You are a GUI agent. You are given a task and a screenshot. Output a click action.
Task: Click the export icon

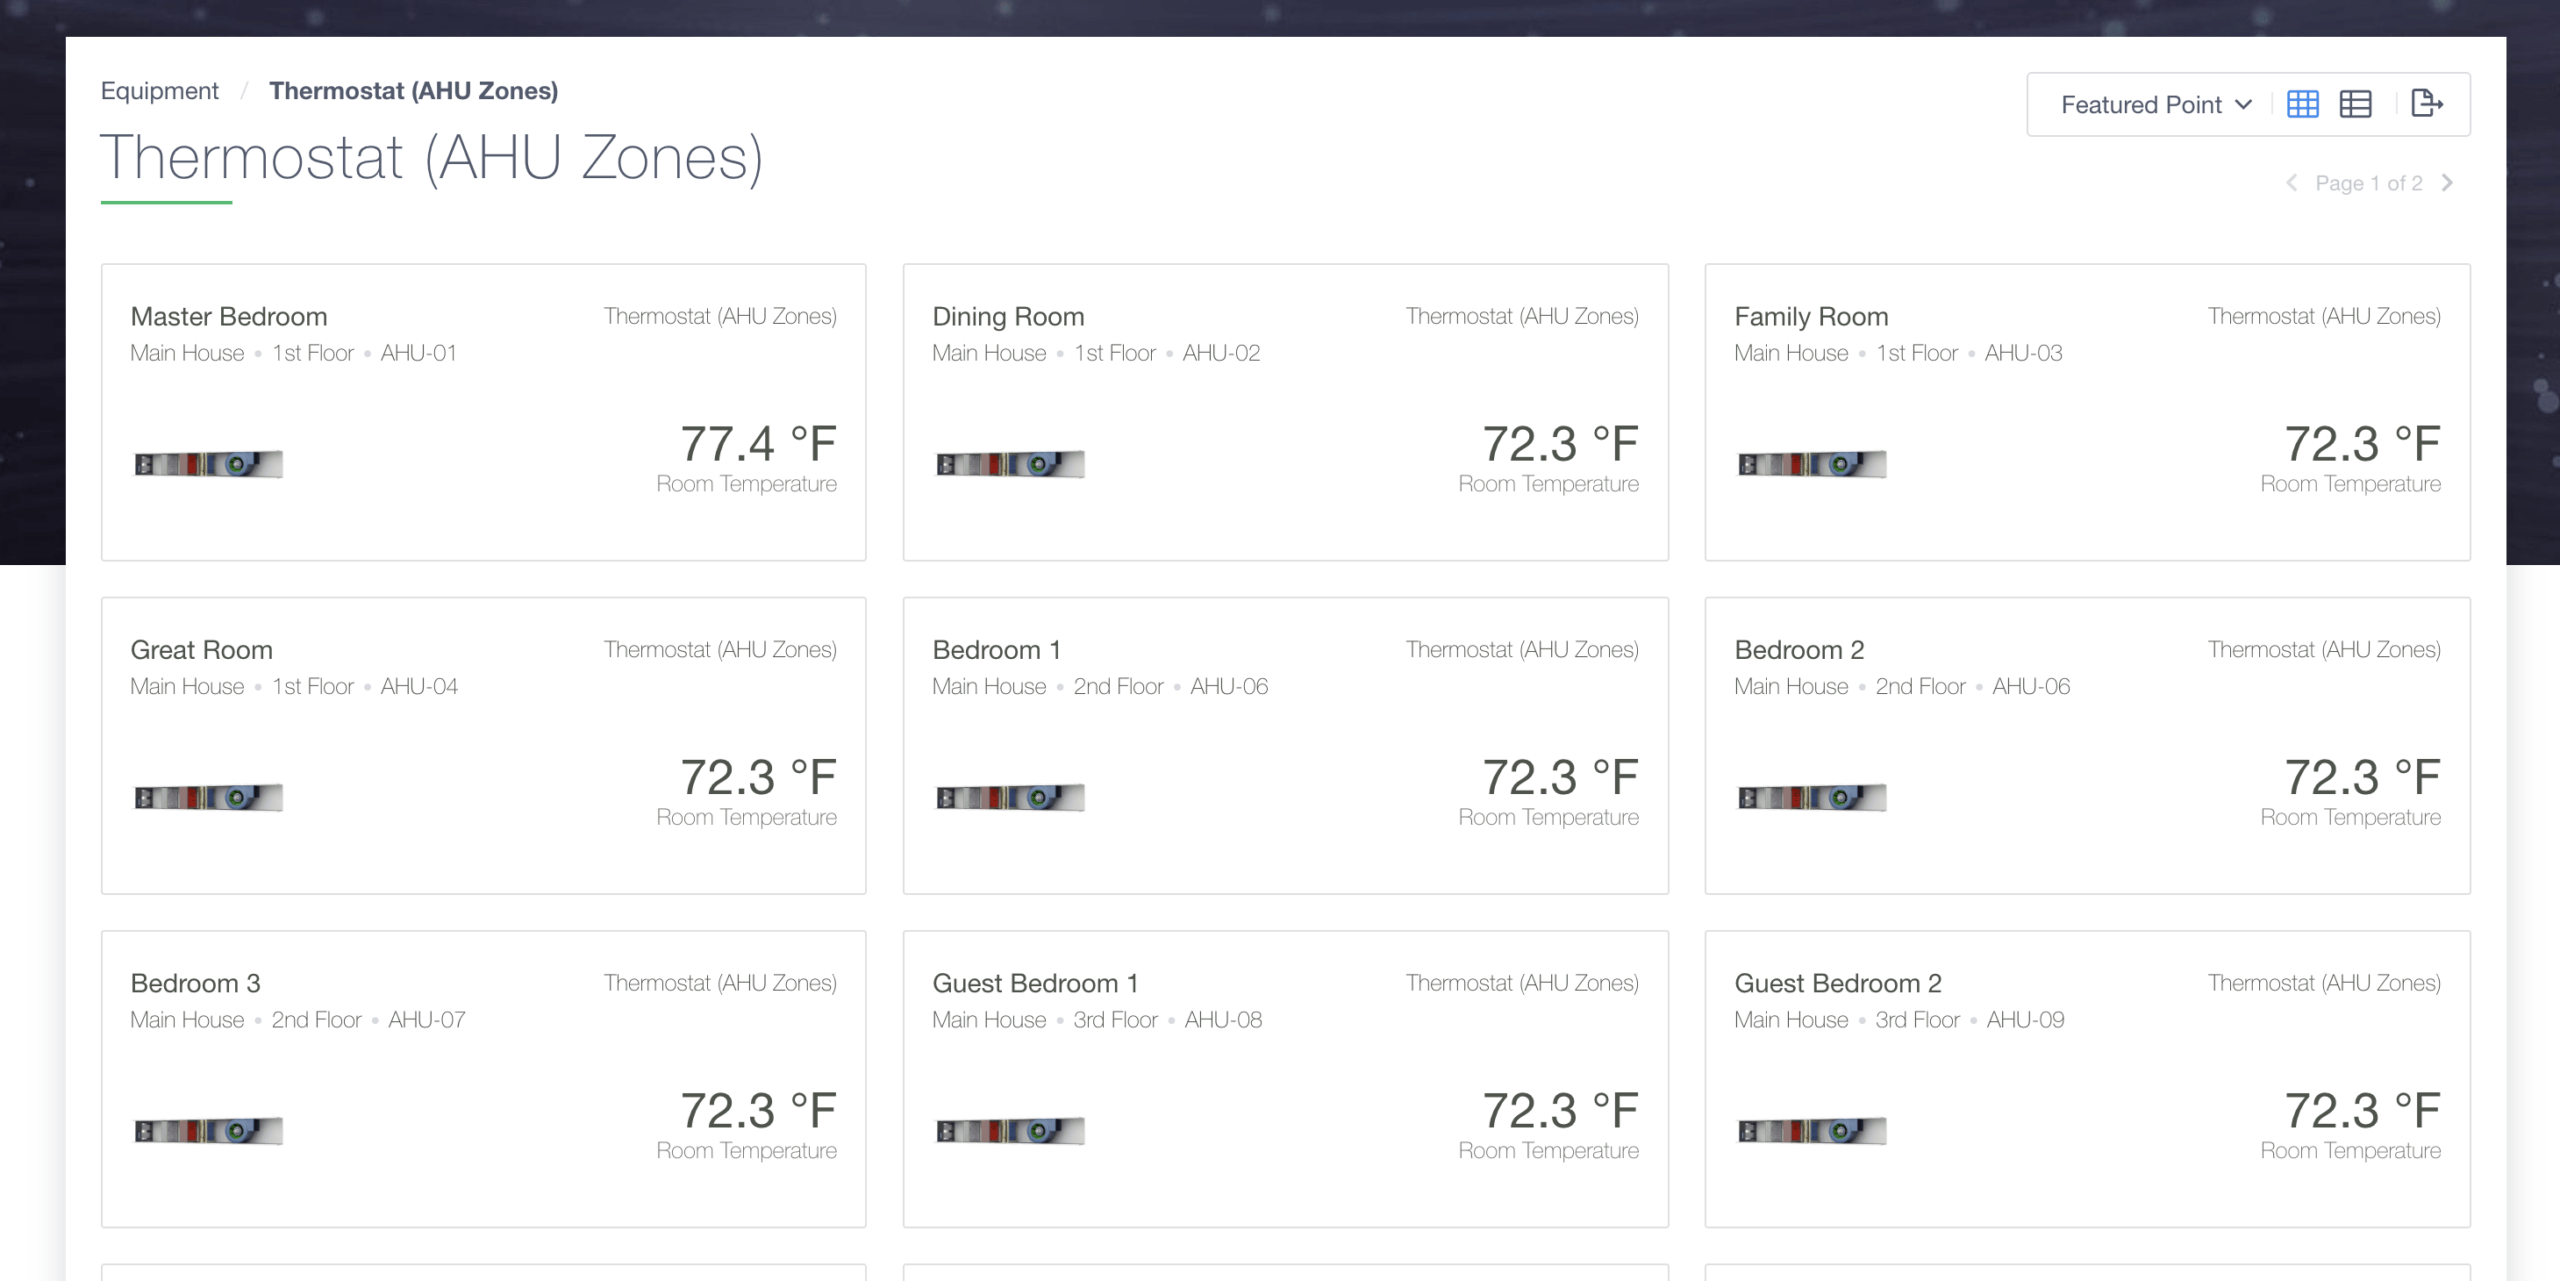tap(2427, 103)
